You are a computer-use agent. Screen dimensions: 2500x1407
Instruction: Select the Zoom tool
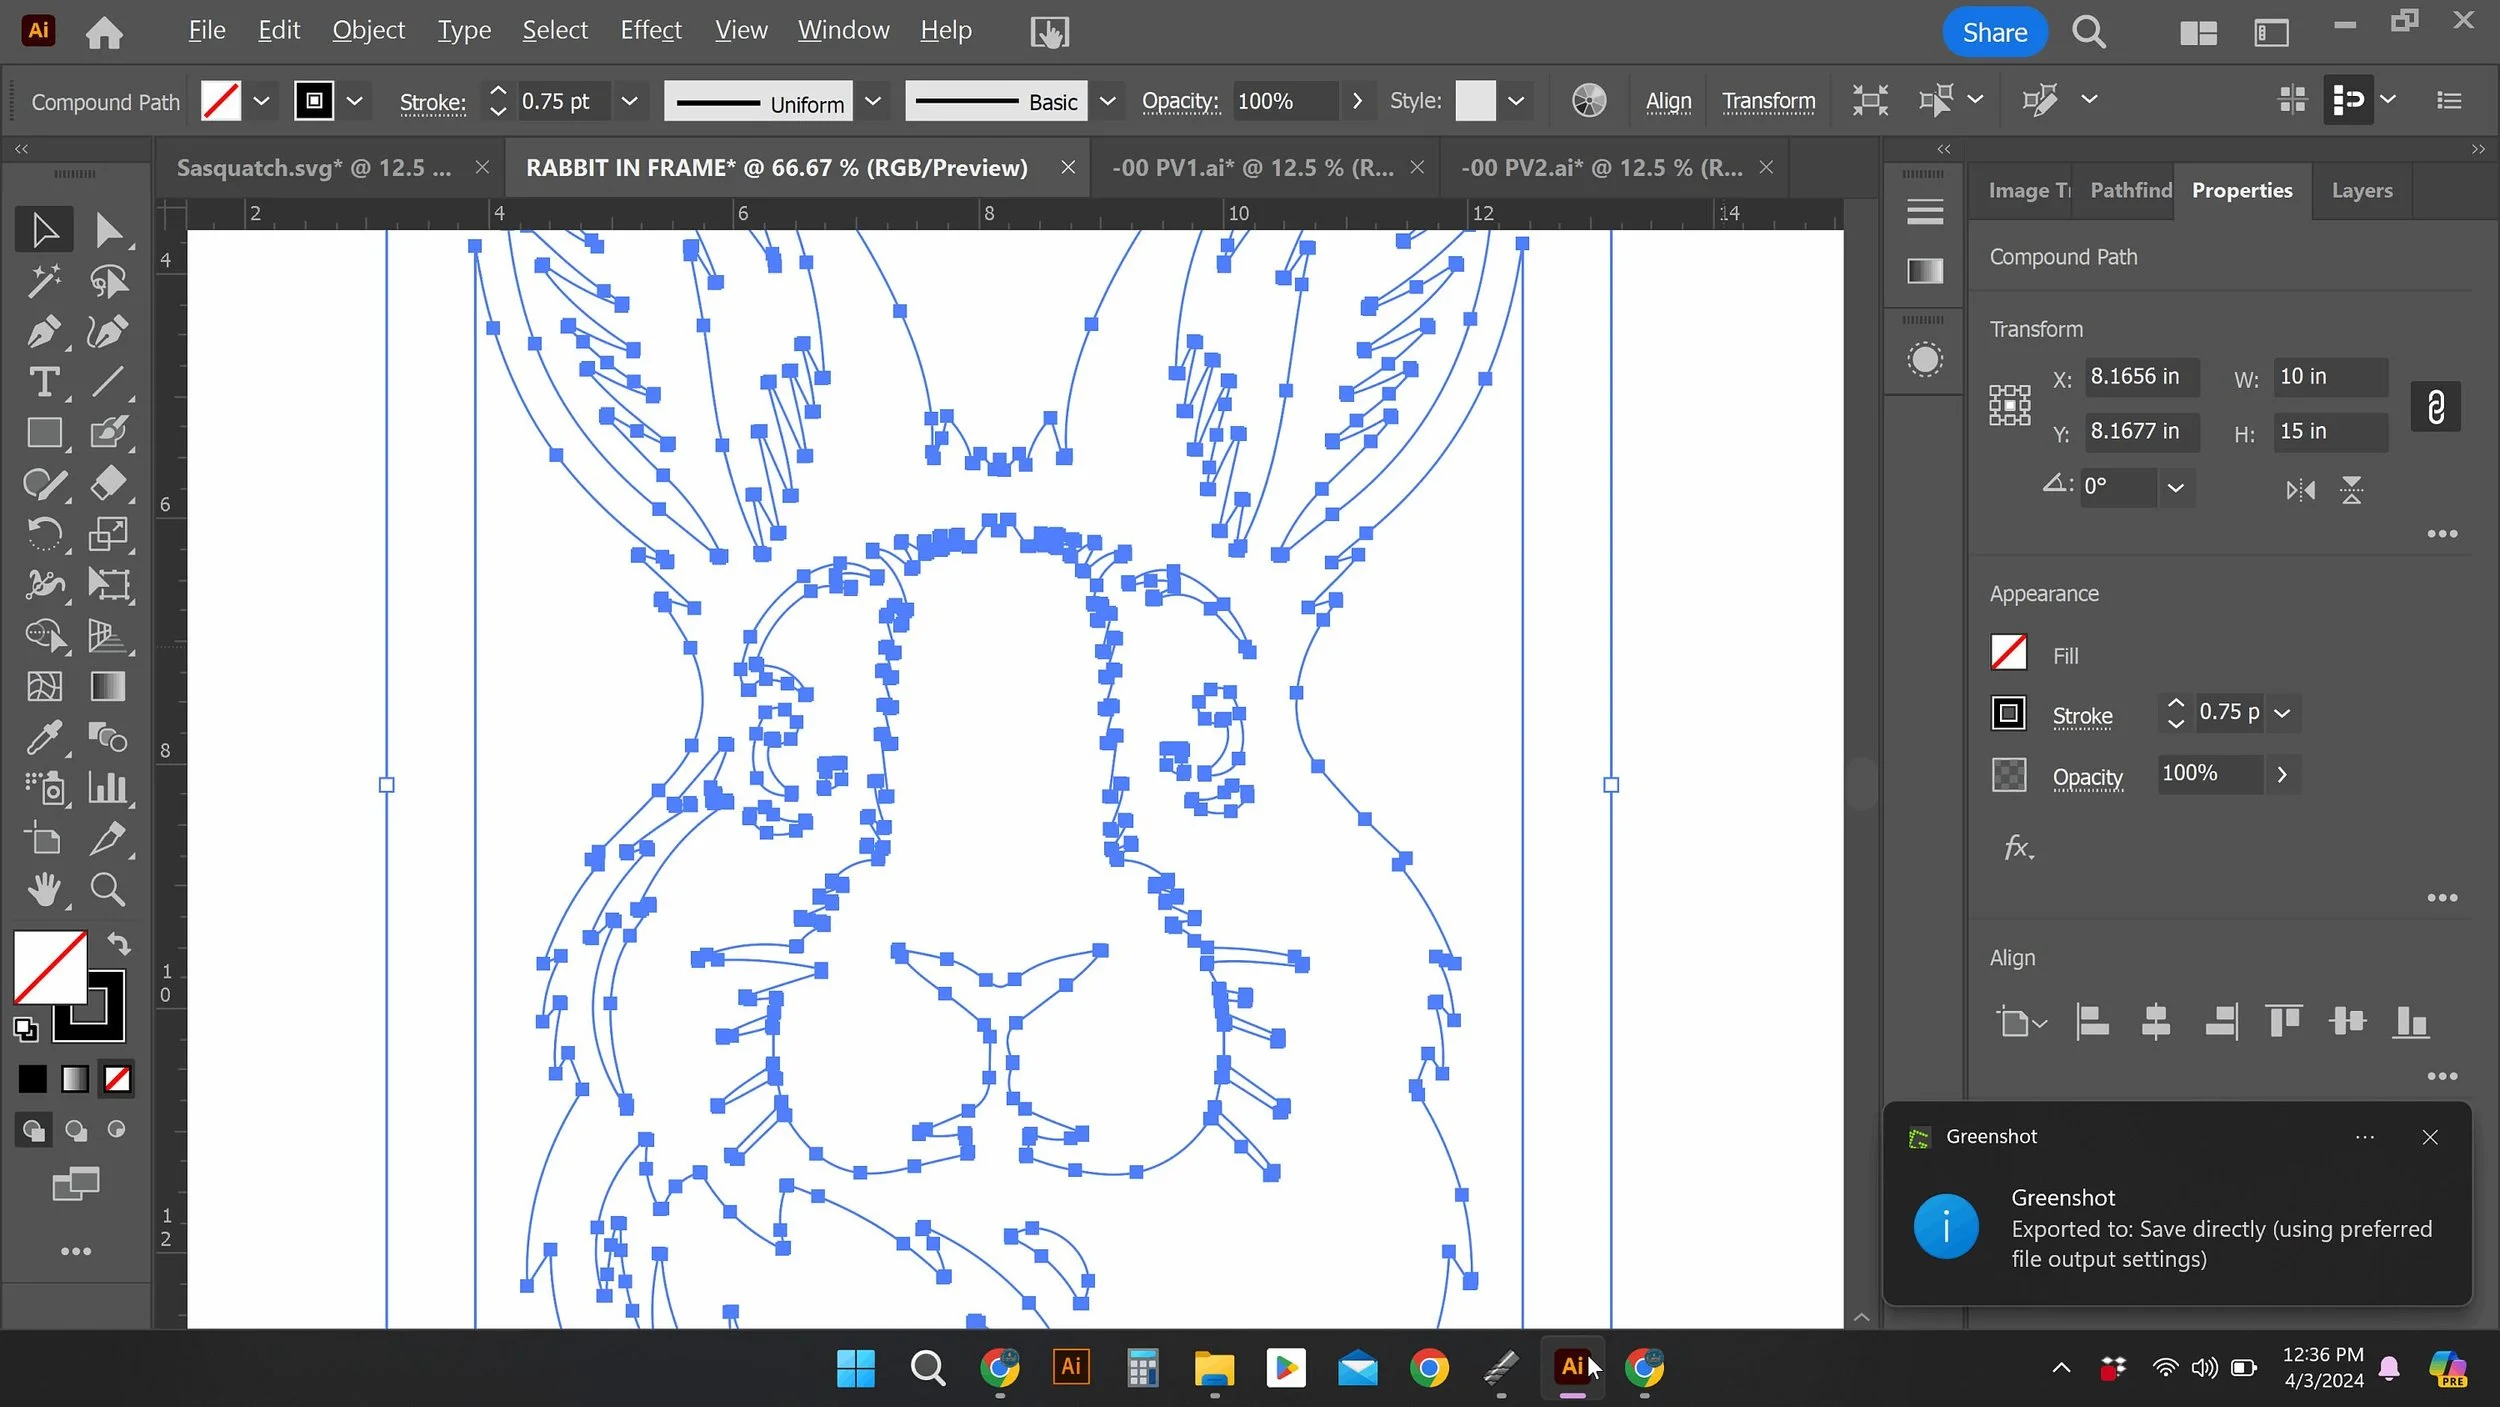tap(107, 889)
